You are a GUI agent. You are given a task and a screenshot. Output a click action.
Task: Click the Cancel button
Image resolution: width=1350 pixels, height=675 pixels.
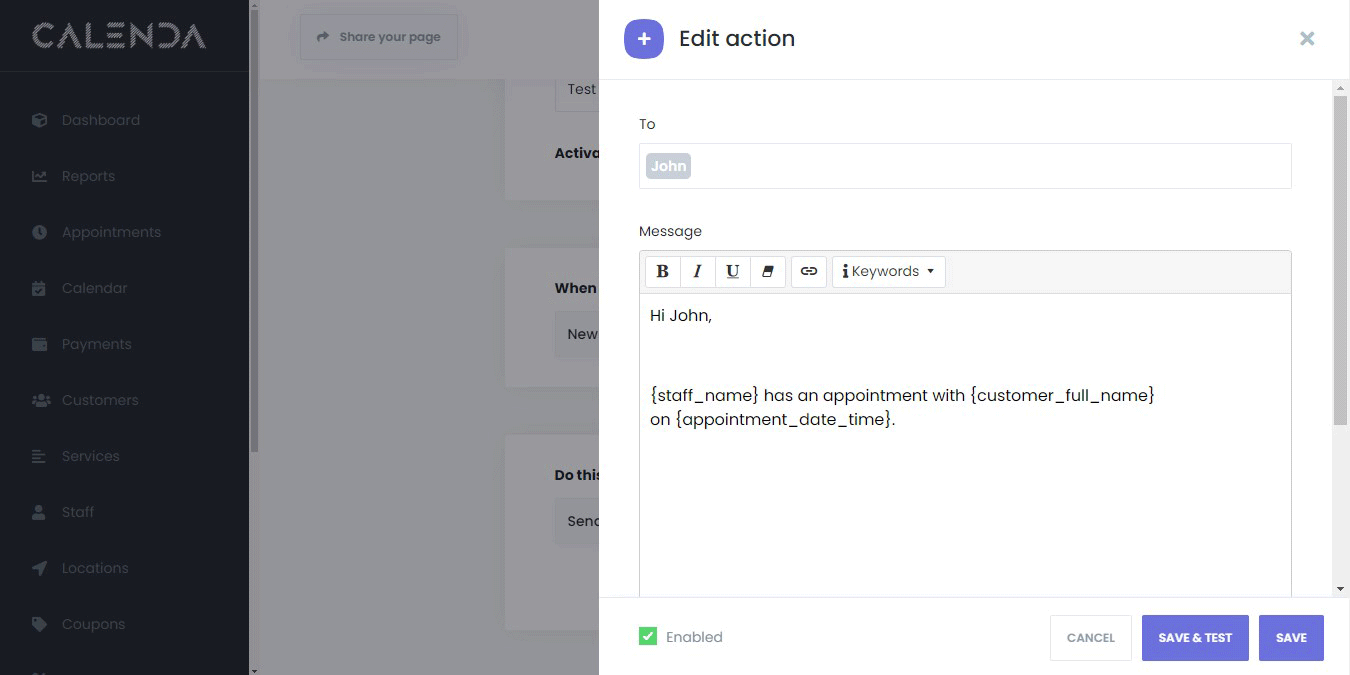coord(1090,638)
